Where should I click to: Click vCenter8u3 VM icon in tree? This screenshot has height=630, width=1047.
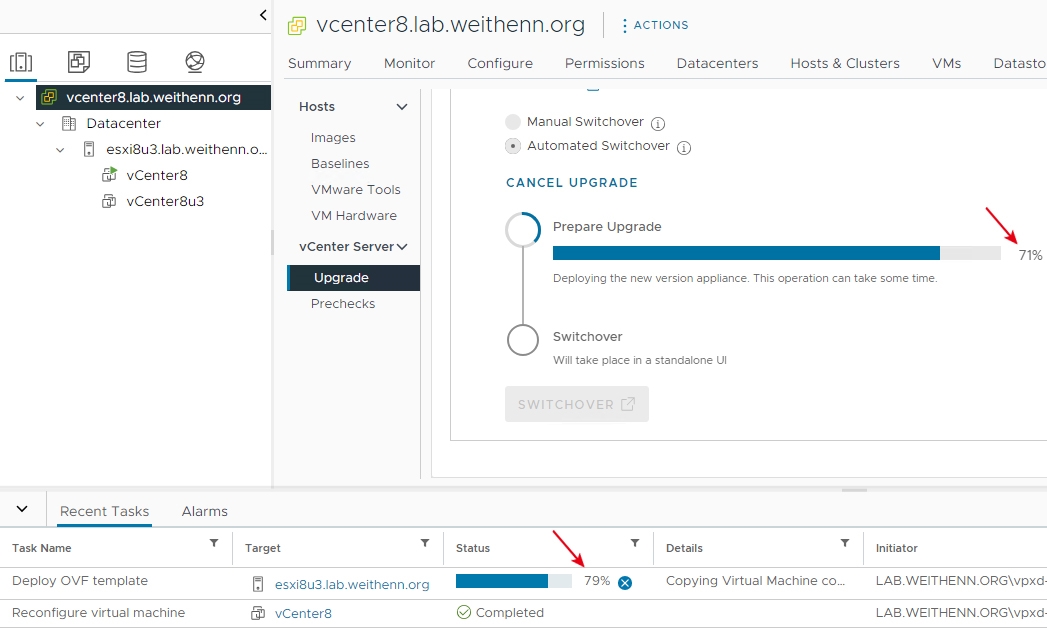pos(108,201)
